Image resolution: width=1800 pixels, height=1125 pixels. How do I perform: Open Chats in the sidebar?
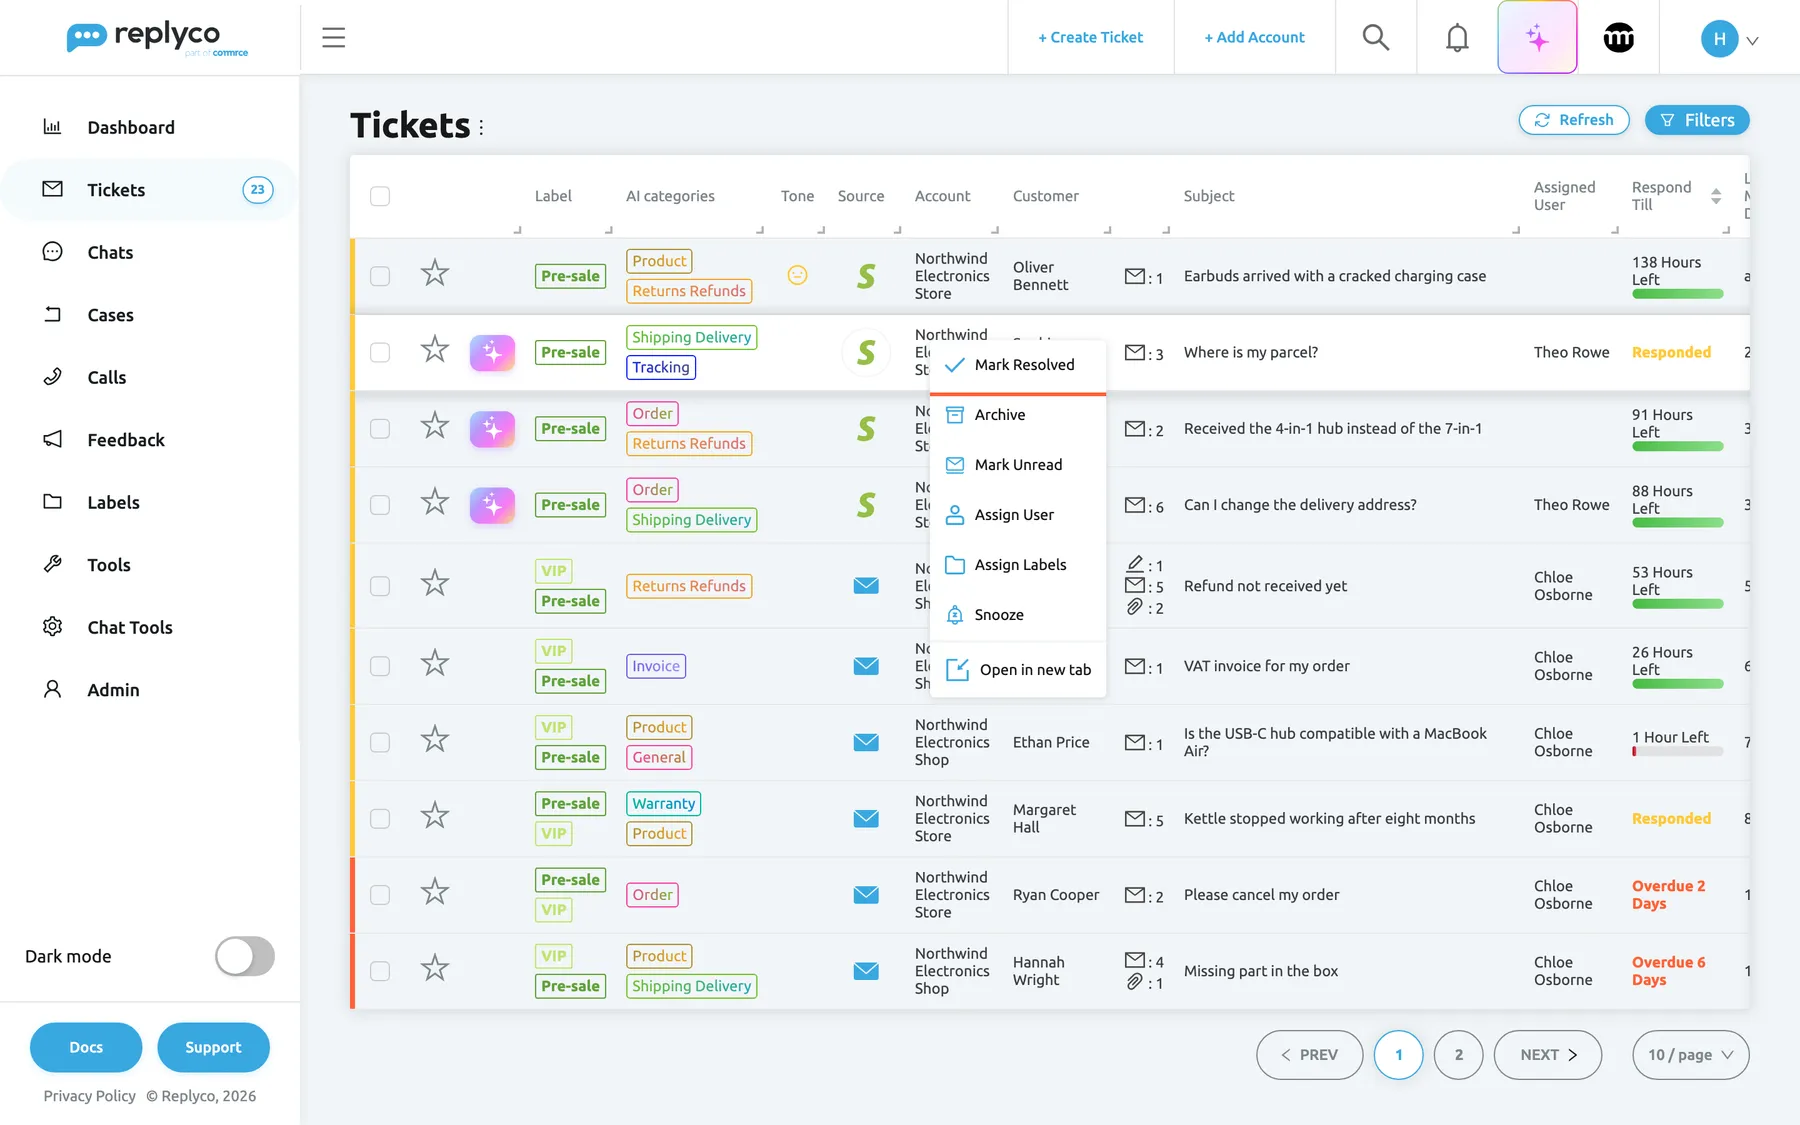click(x=110, y=253)
